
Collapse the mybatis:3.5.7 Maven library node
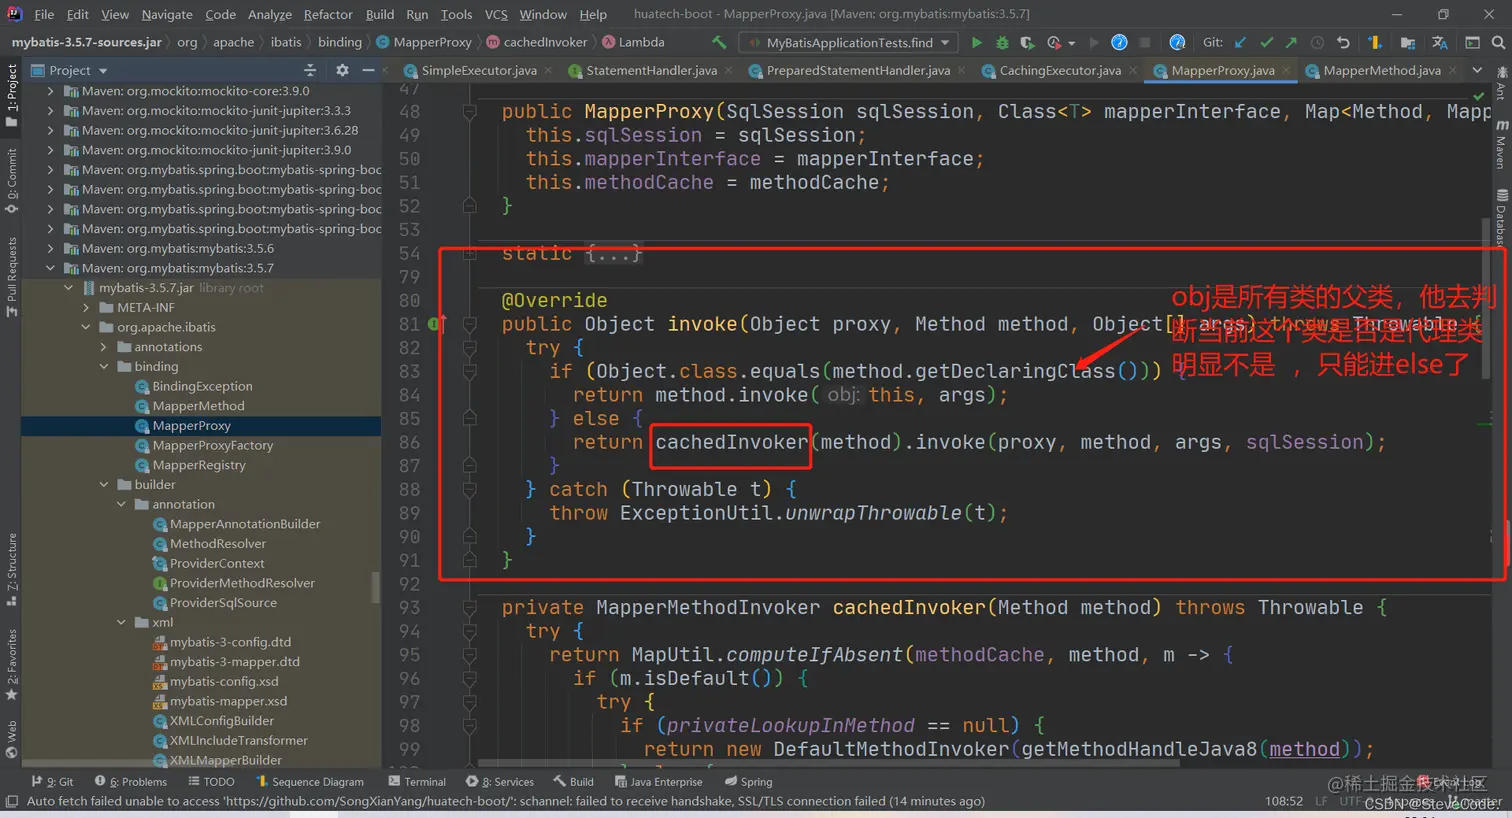(x=50, y=268)
